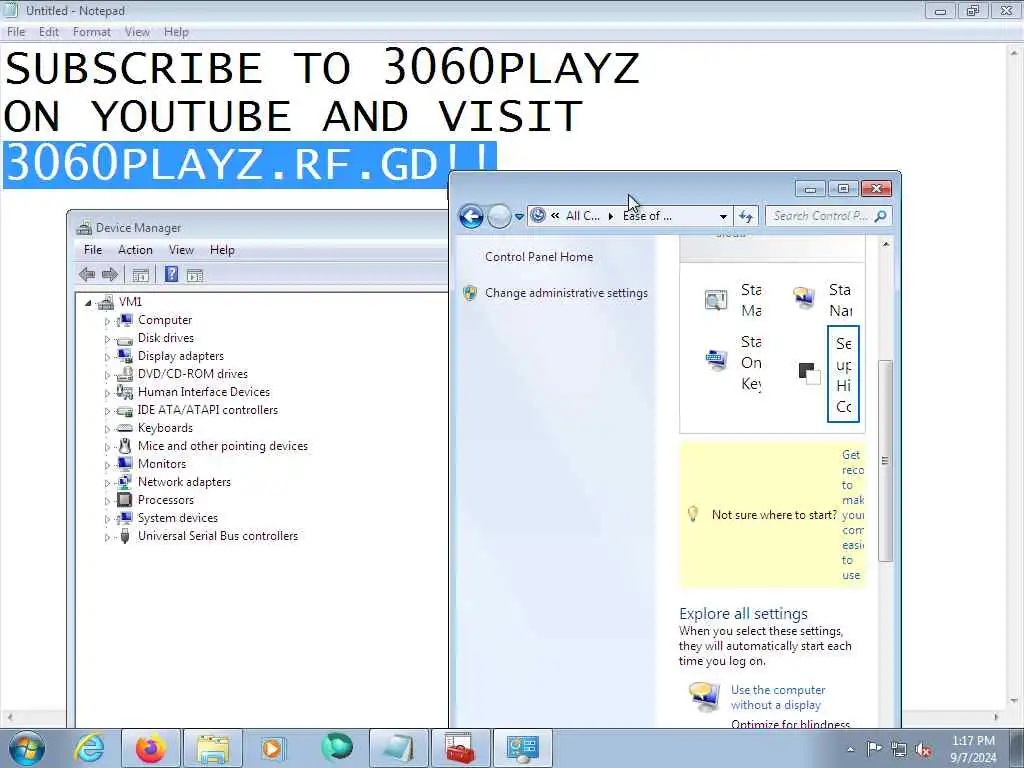The image size is (1024, 768).
Task: Open Device Manager File menu
Action: tap(93, 250)
